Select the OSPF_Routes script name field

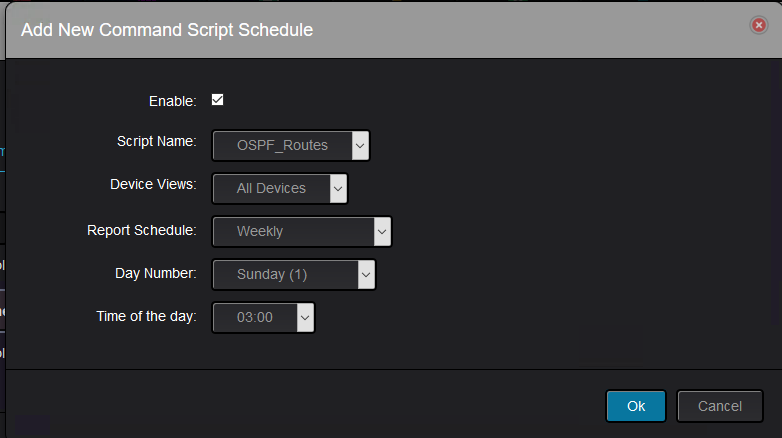282,146
